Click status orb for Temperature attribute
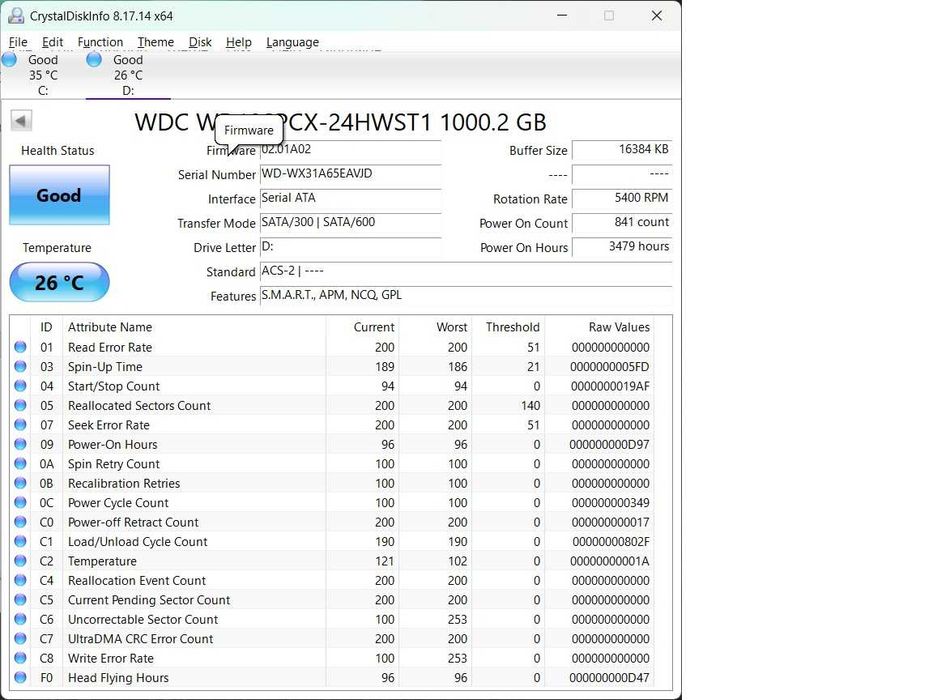The width and height of the screenshot is (933, 700). pyautogui.click(x=20, y=561)
